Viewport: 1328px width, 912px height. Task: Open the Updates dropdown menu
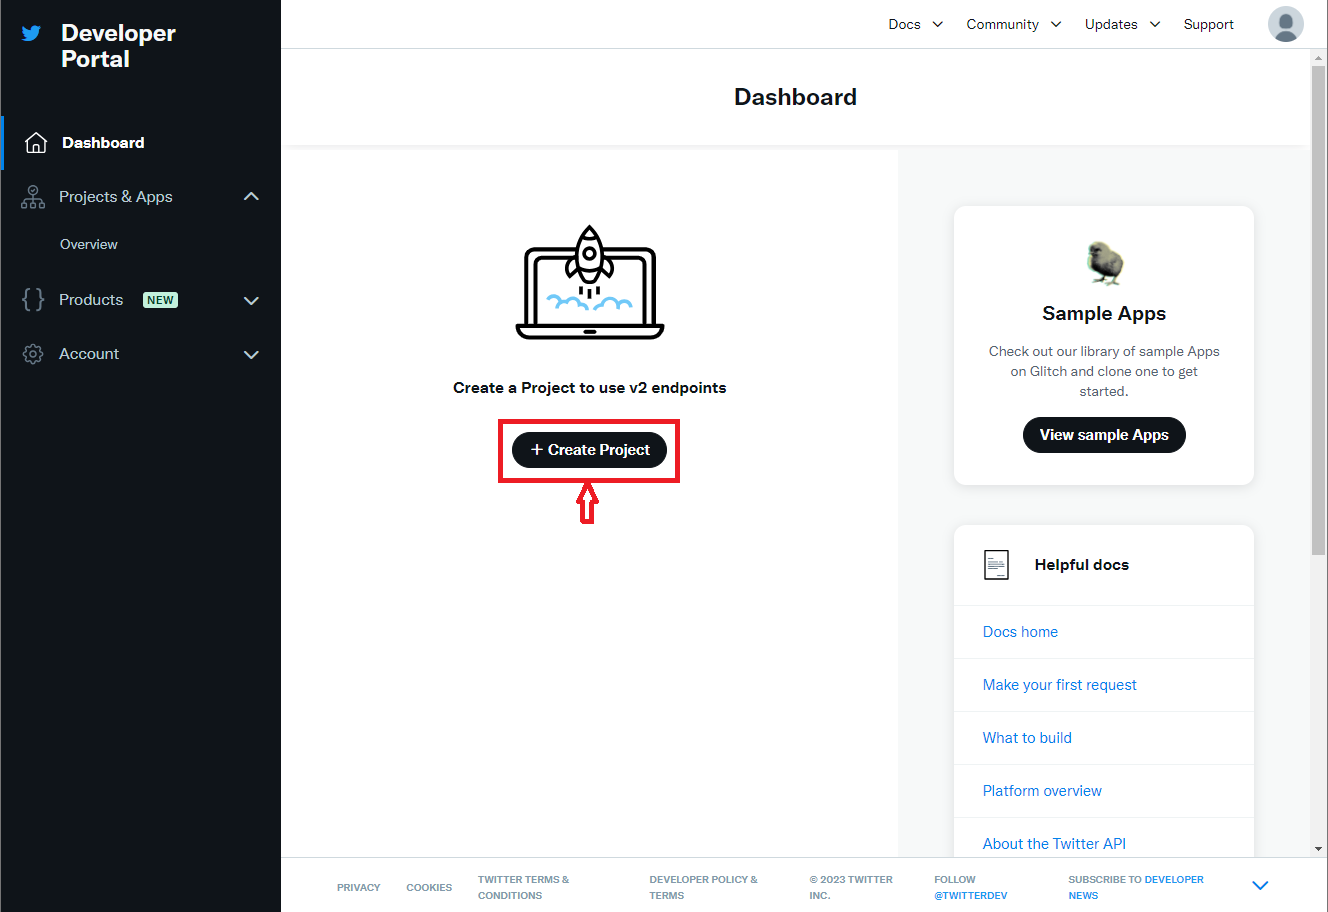(x=1122, y=24)
